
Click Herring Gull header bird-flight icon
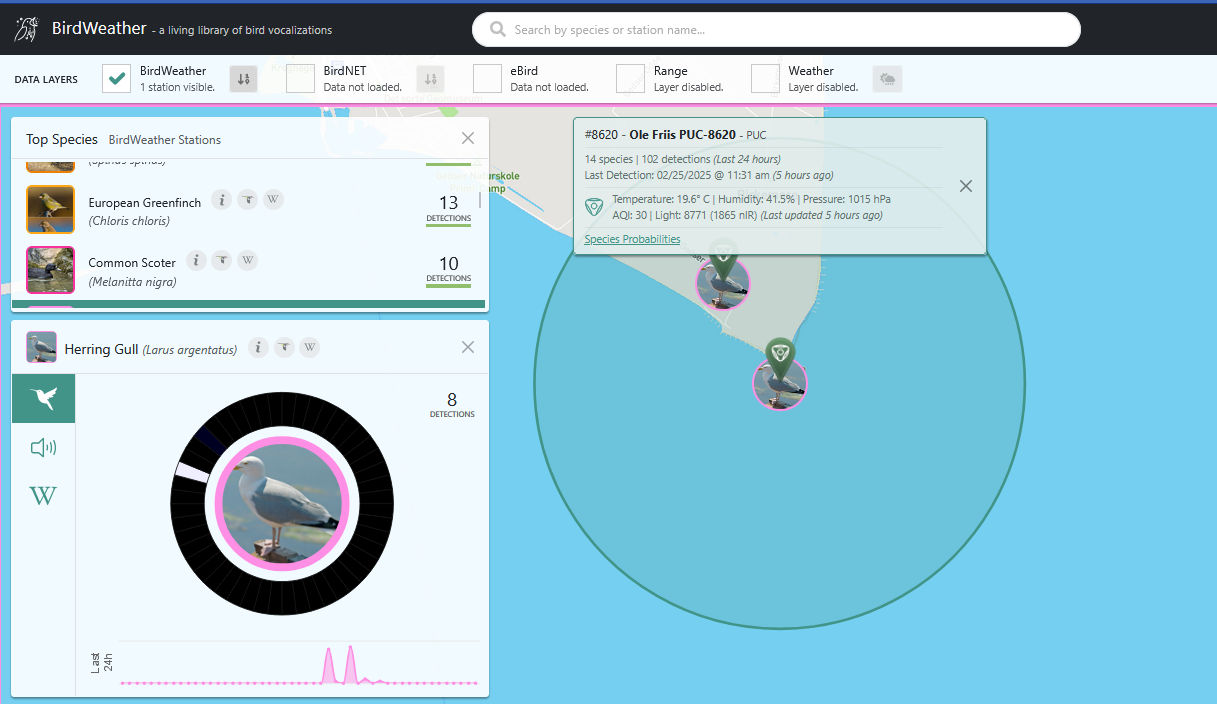[x=285, y=347]
